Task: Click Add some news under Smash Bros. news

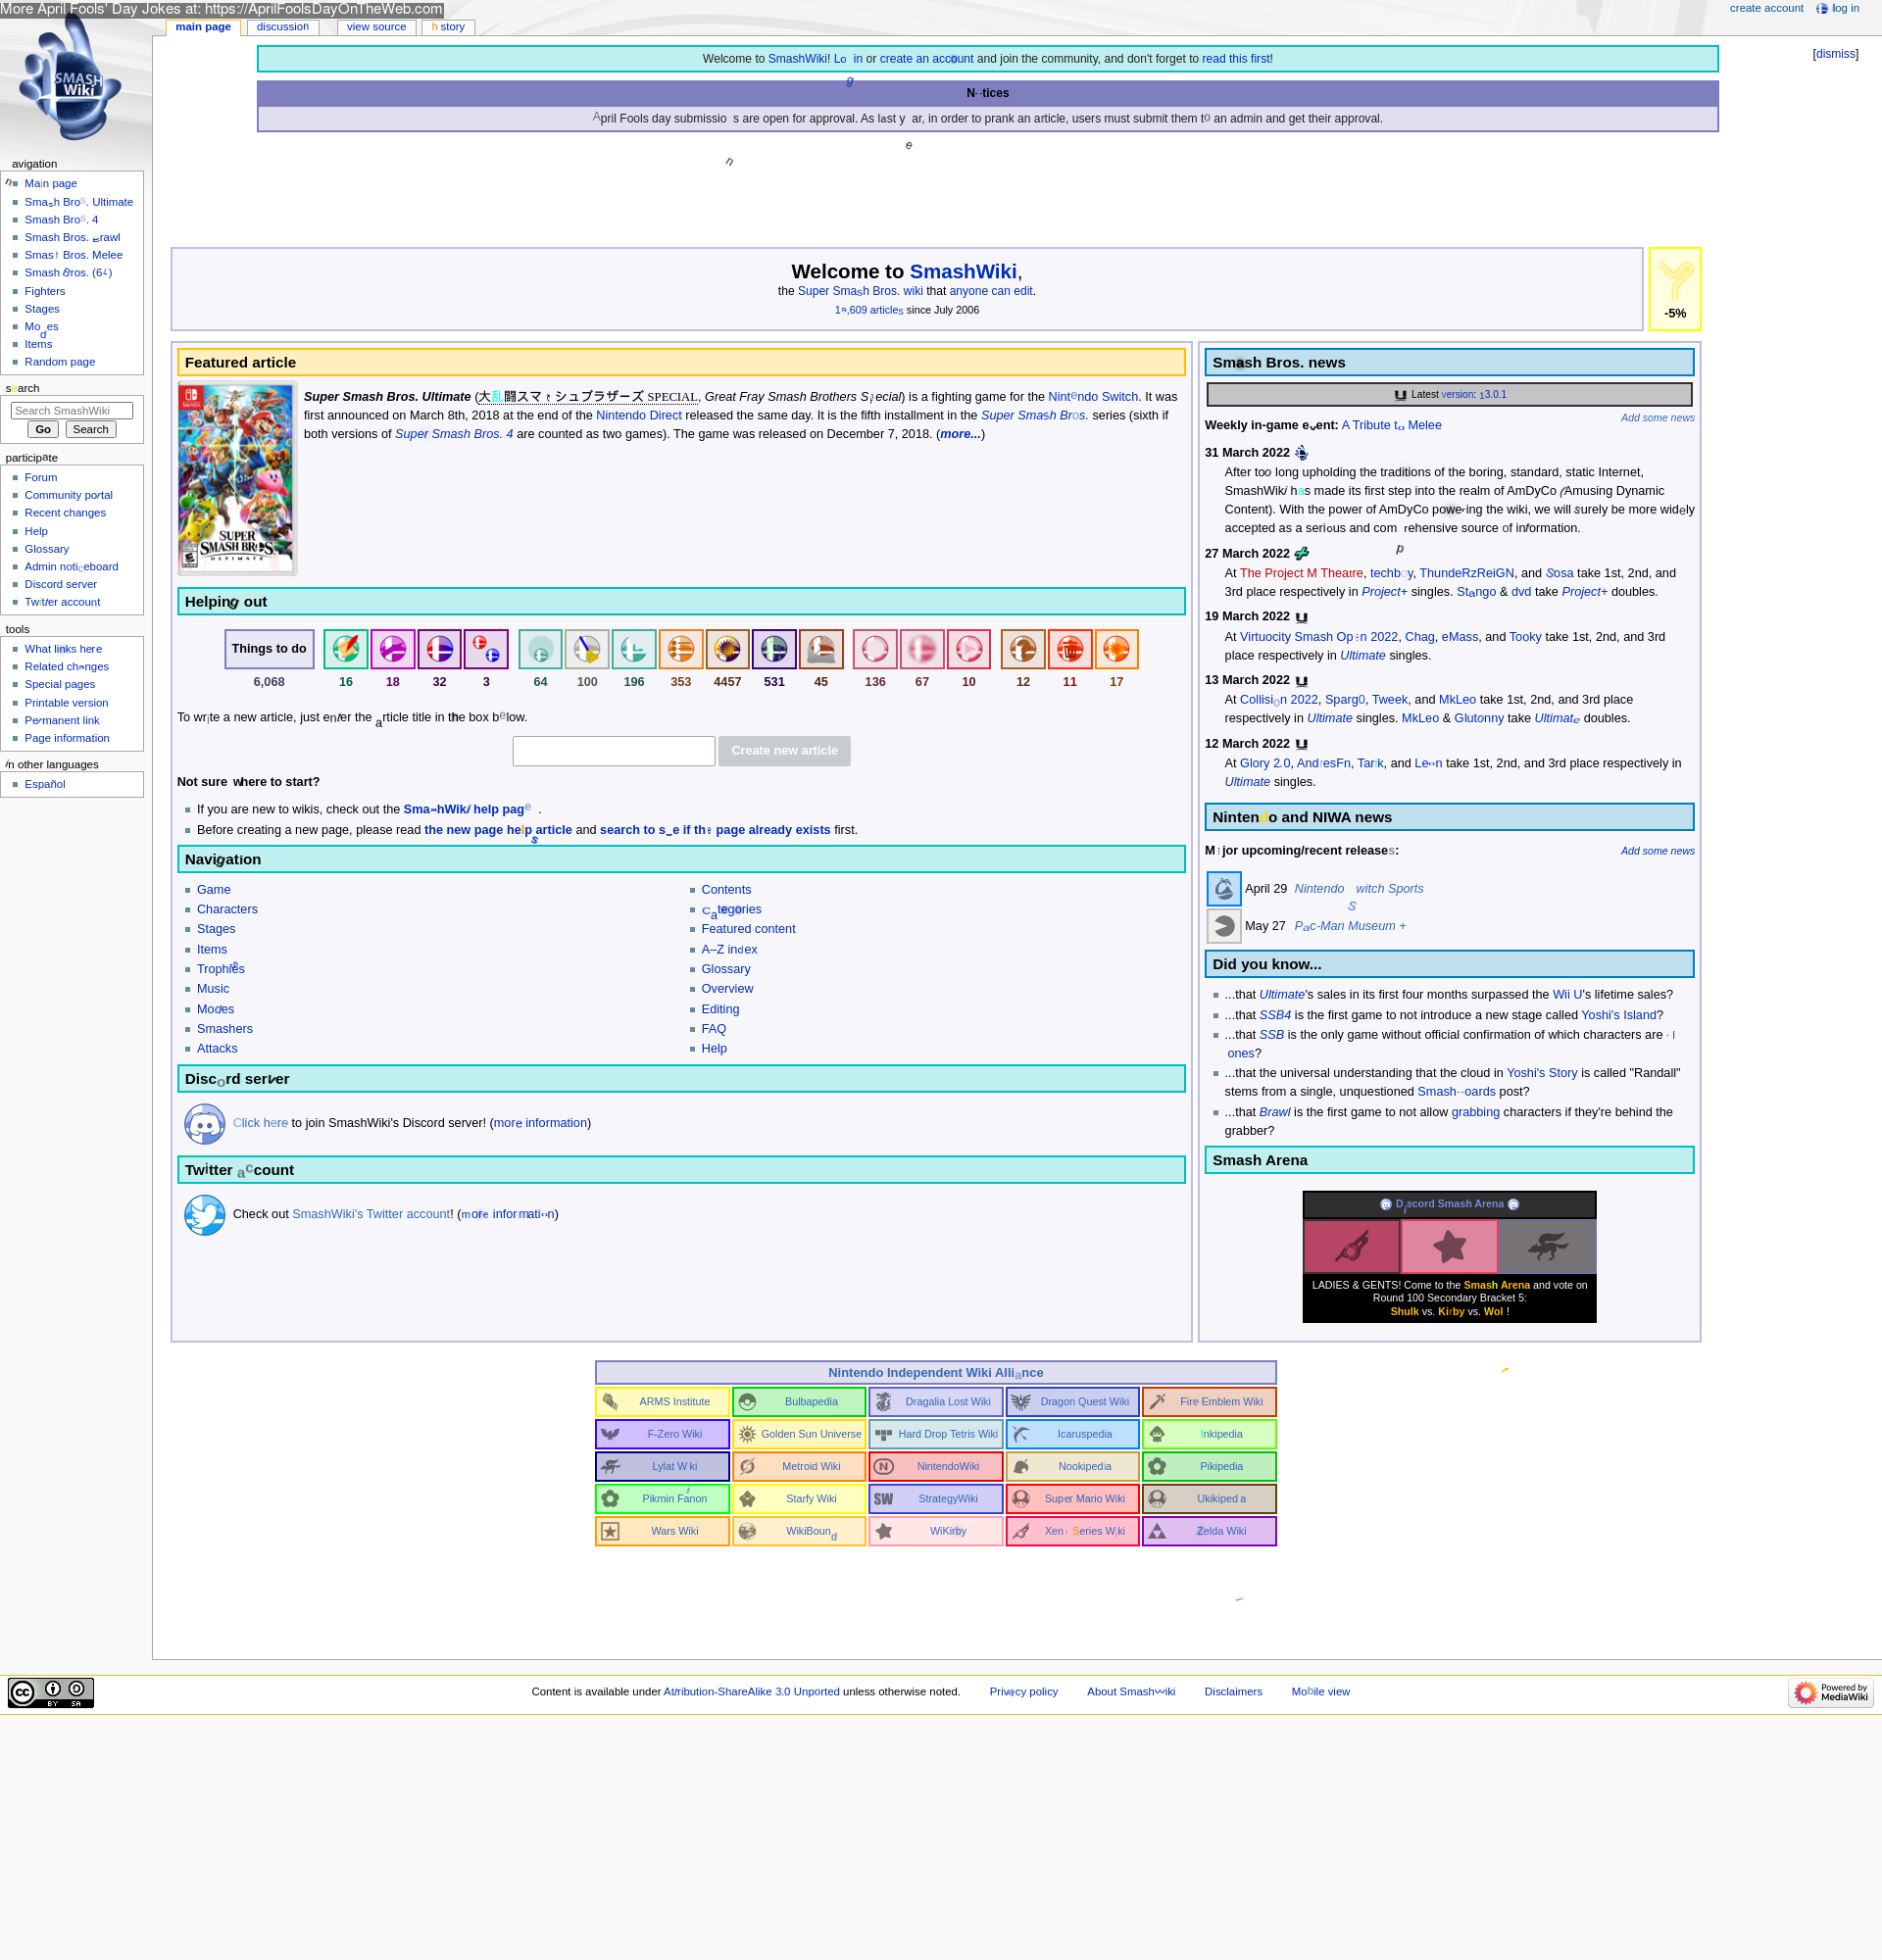Action: (x=1657, y=418)
